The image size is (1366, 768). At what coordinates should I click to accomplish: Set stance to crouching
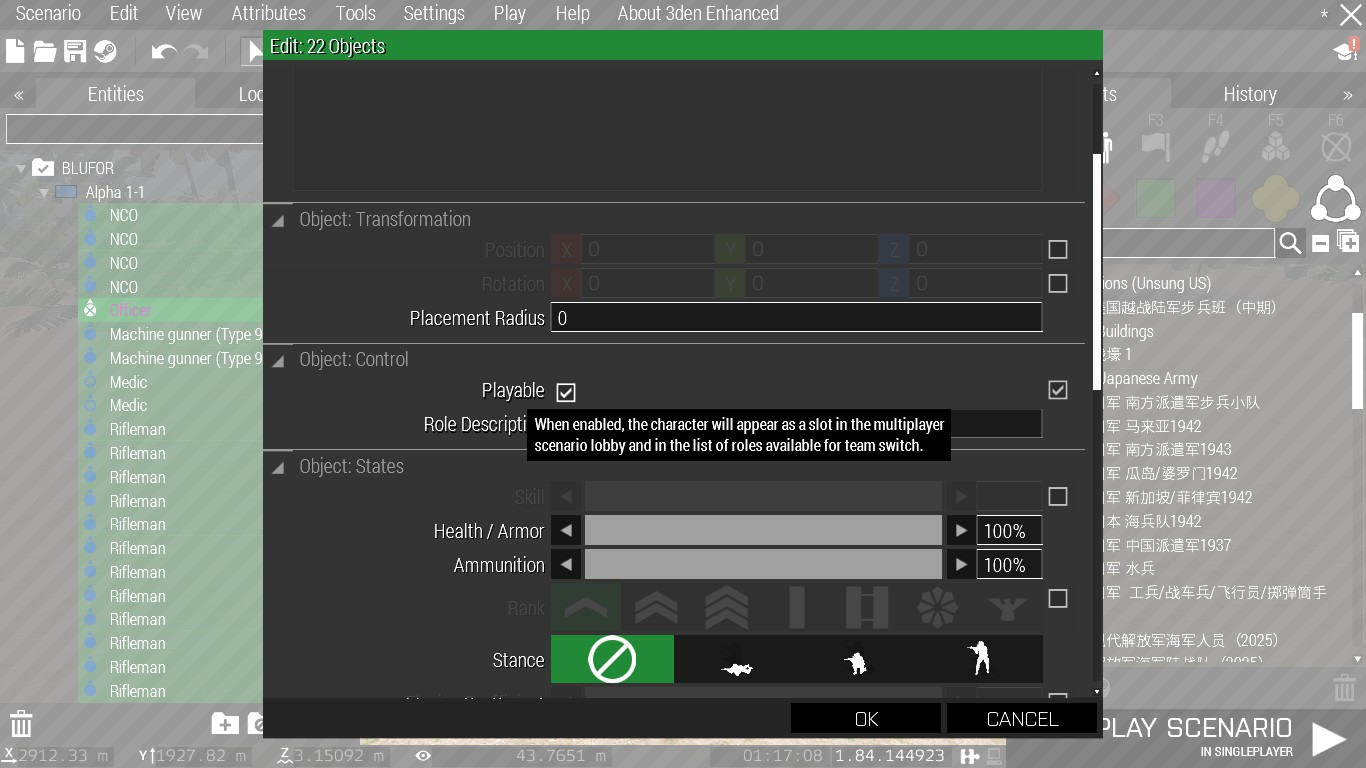(858, 660)
